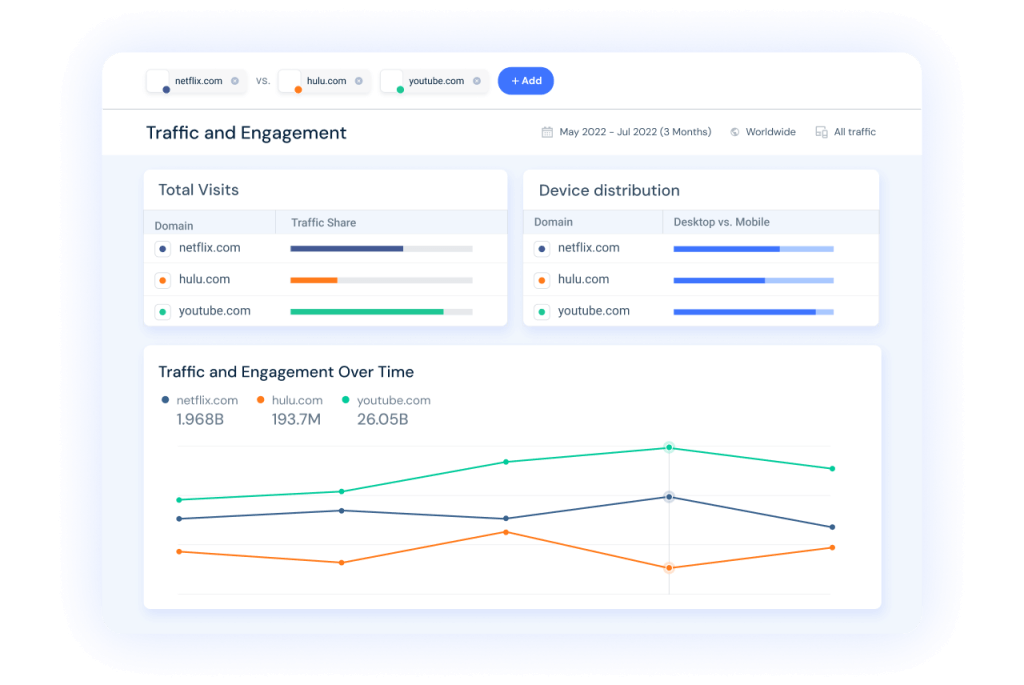The width and height of the screenshot is (1024, 685).
Task: Click the globe icon beside Worldwide
Action: (735, 132)
